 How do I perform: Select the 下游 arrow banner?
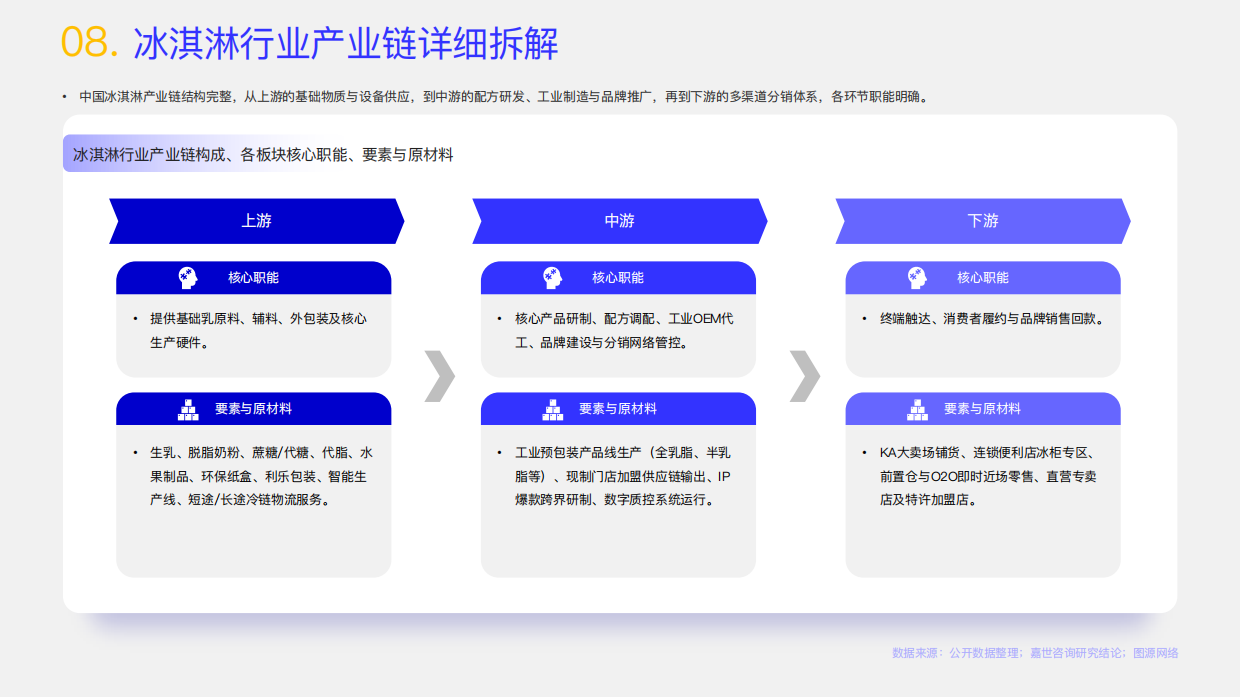[983, 221]
